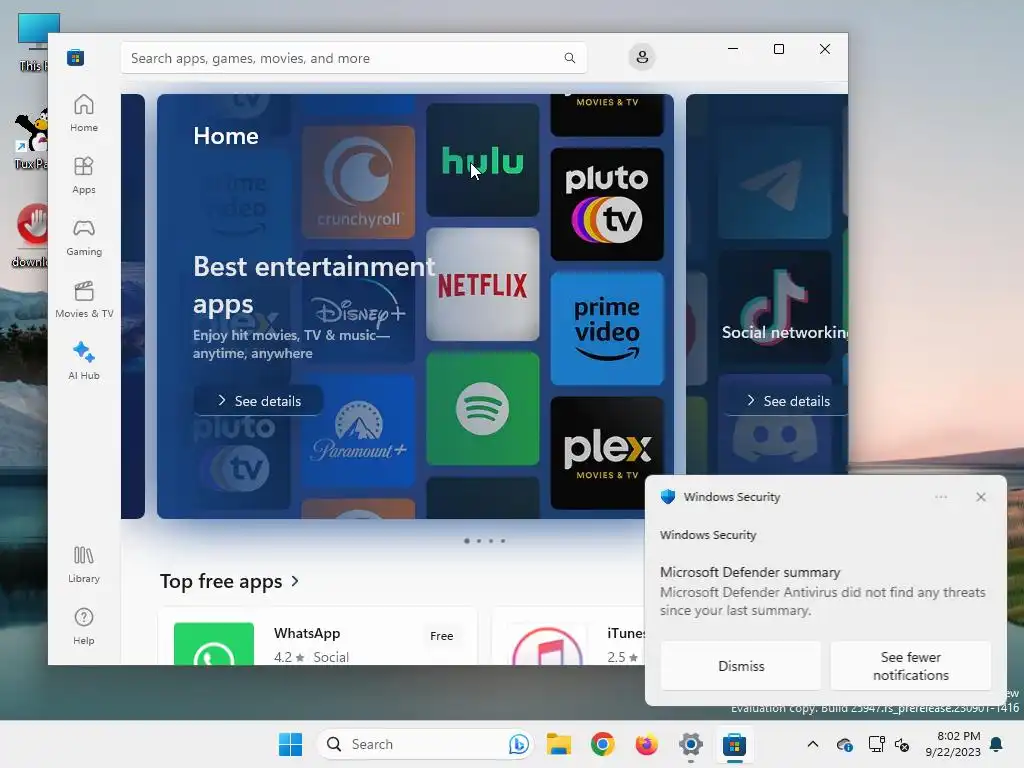Go to the Gaming section
Screen dimensions: 1024x768
84,237
